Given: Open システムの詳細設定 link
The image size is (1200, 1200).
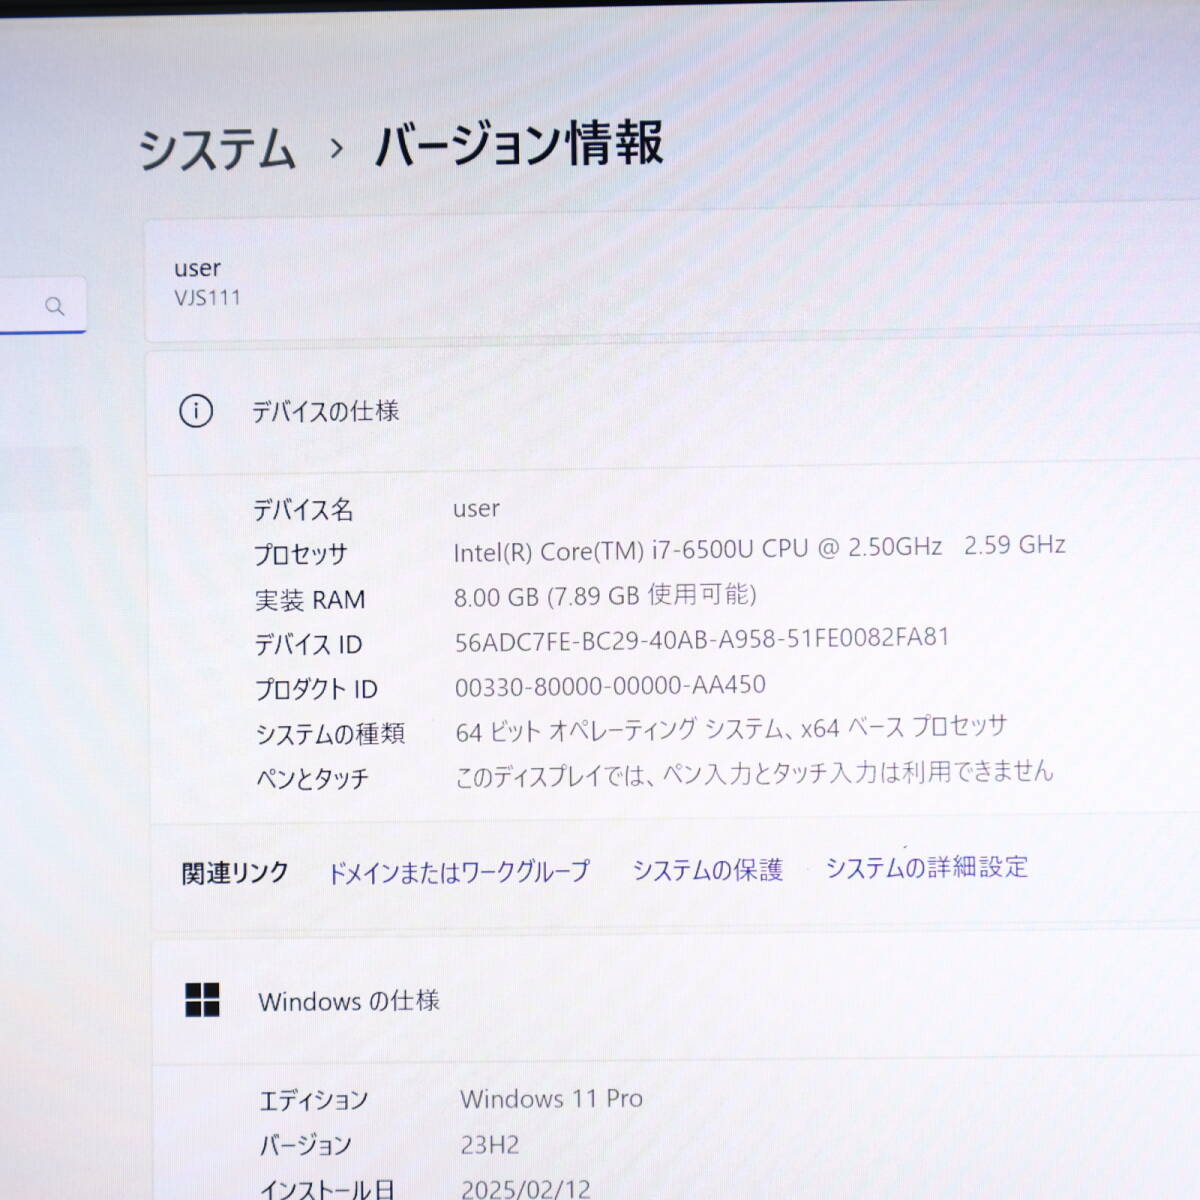Looking at the screenshot, I should [926, 867].
